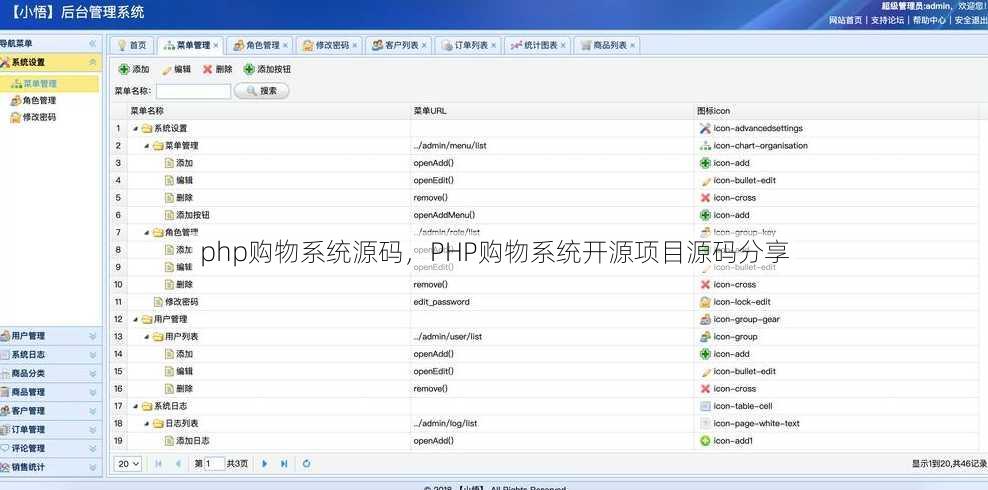
Task: Select the openAddMenu() URL cell
Action: (551, 215)
